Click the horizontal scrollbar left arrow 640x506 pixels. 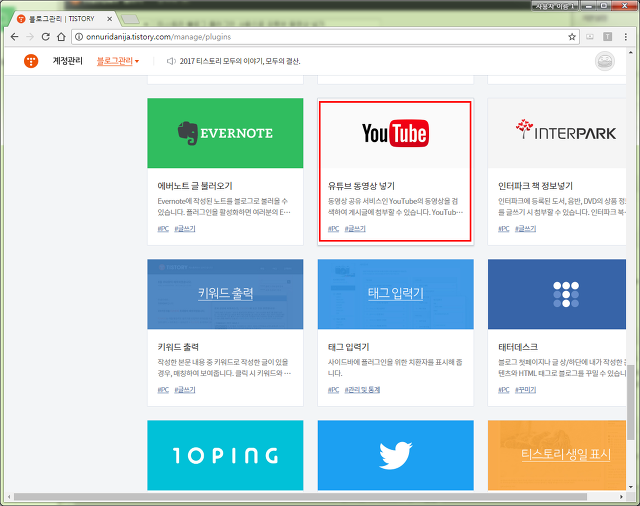click(9, 497)
